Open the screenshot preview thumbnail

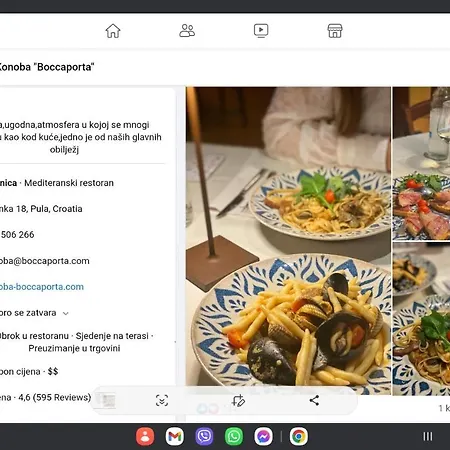coord(105,400)
